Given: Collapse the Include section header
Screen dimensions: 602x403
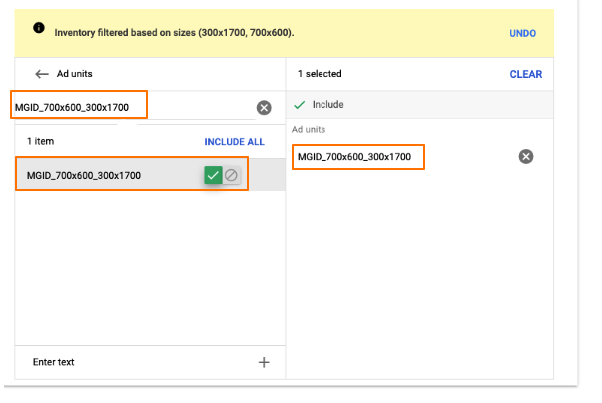Looking at the screenshot, I should pyautogui.click(x=420, y=104).
